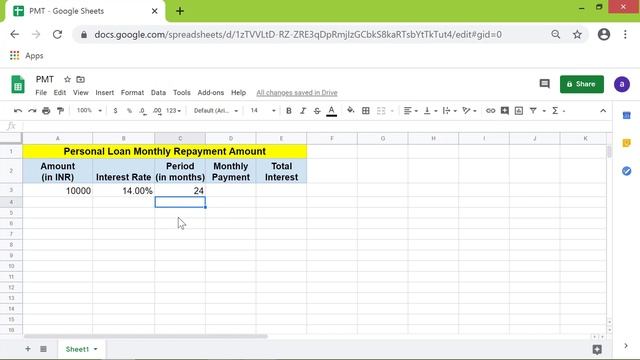Image resolution: width=640 pixels, height=360 pixels.
Task: Open a new browser tab
Action: (x=180, y=11)
